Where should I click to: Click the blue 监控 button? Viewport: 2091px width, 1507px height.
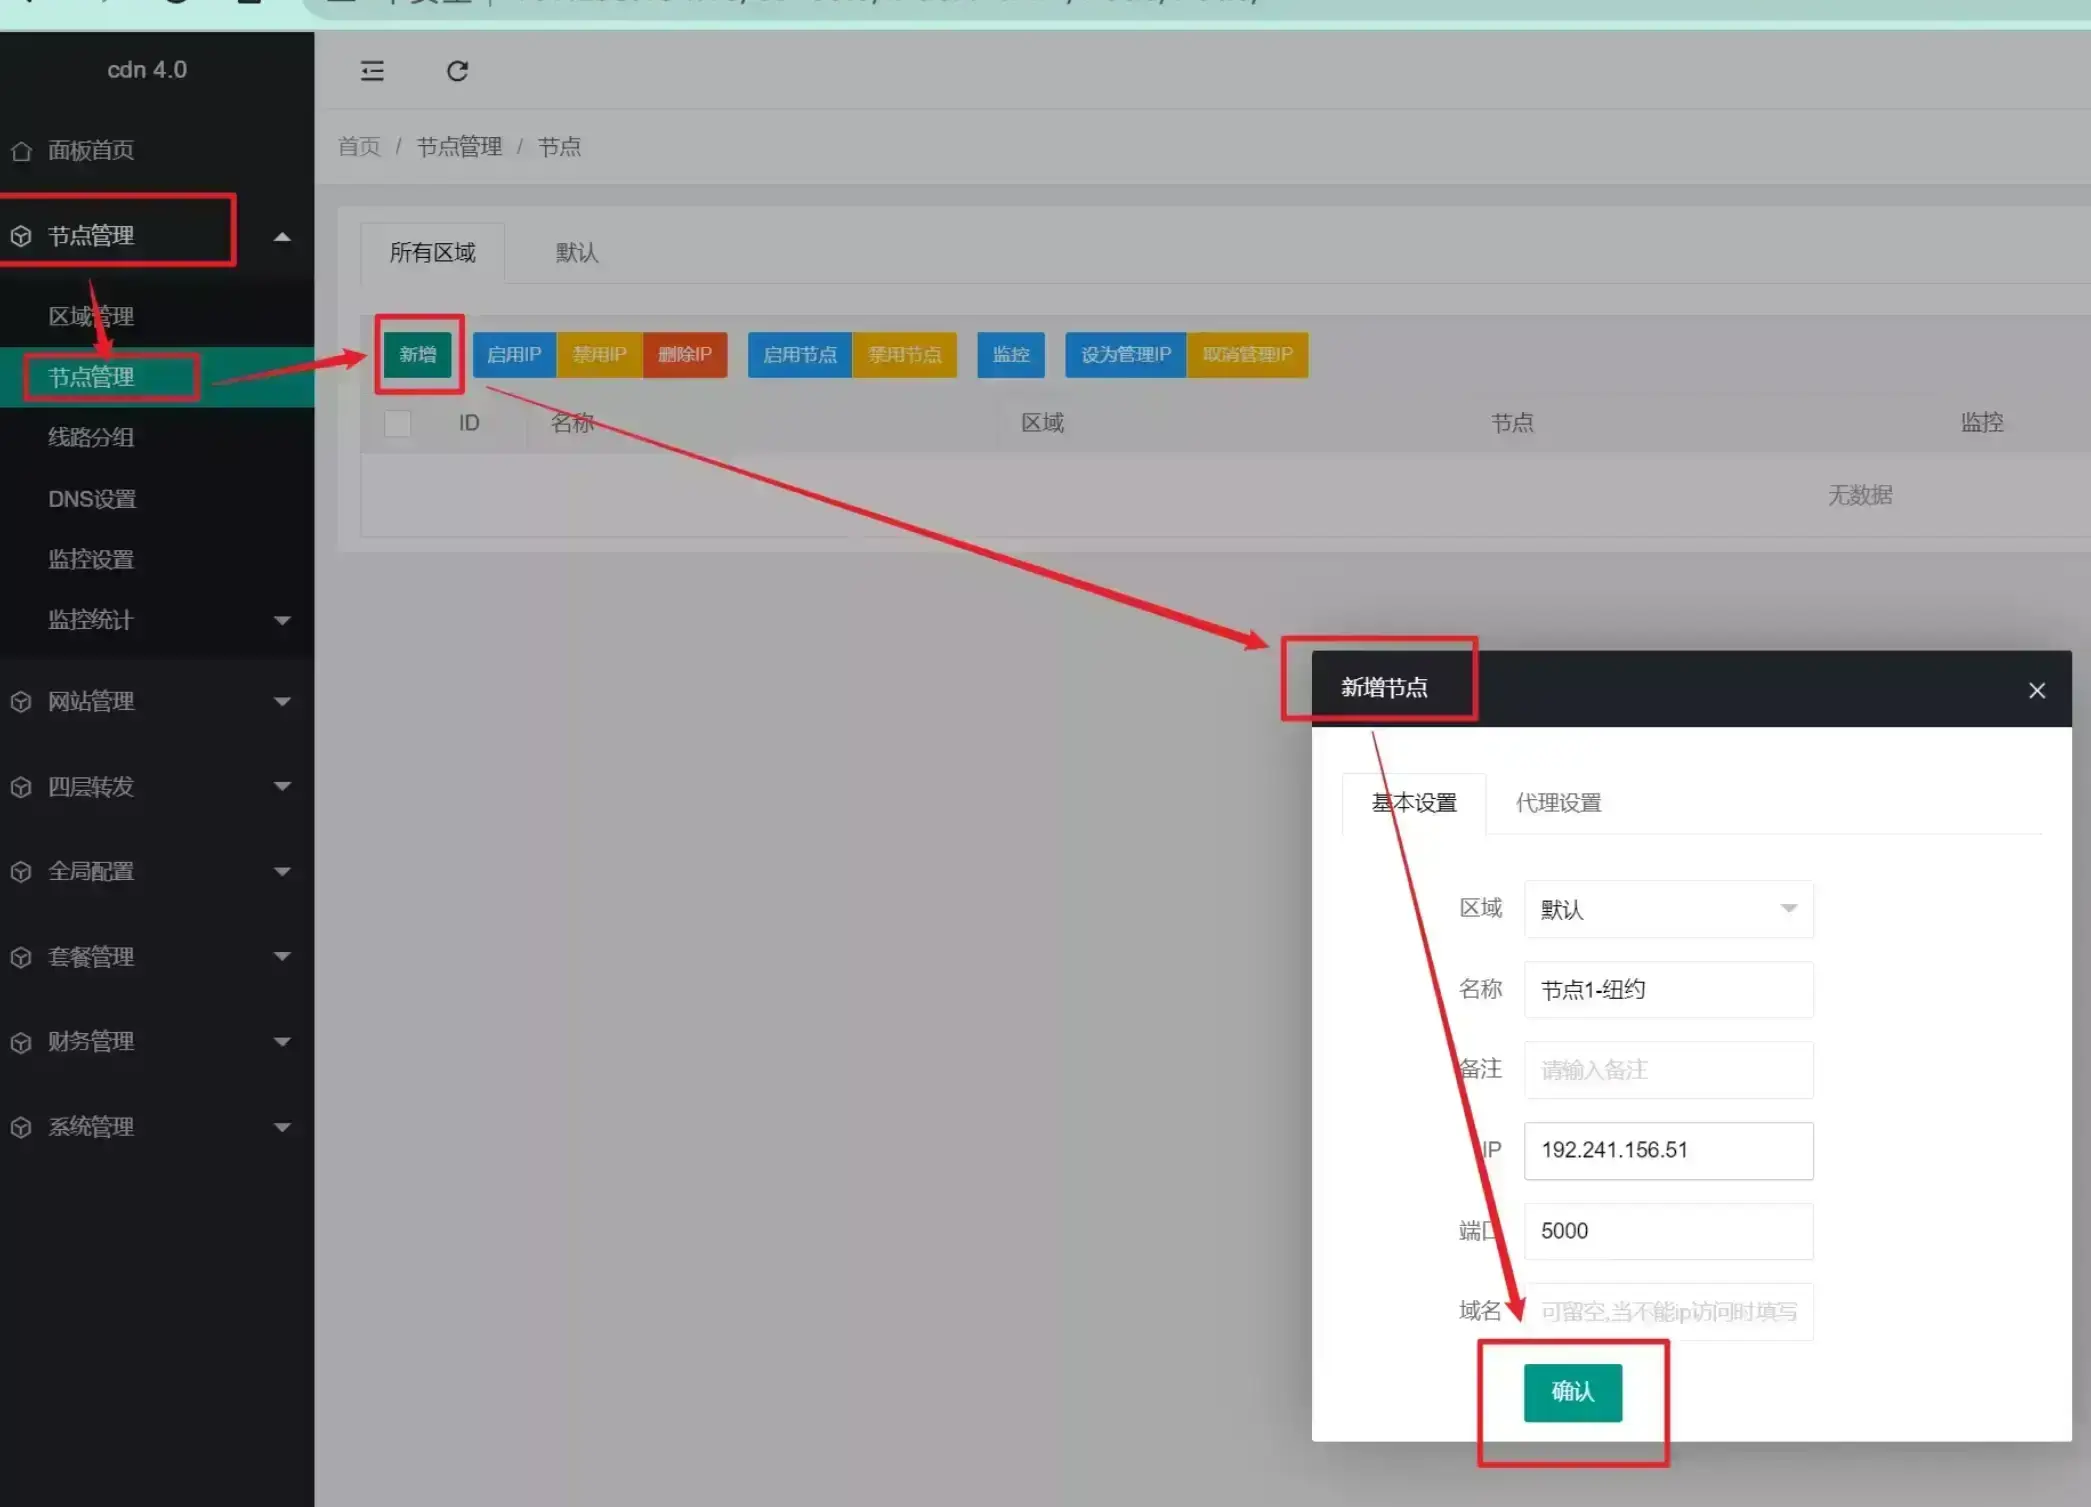(1011, 355)
